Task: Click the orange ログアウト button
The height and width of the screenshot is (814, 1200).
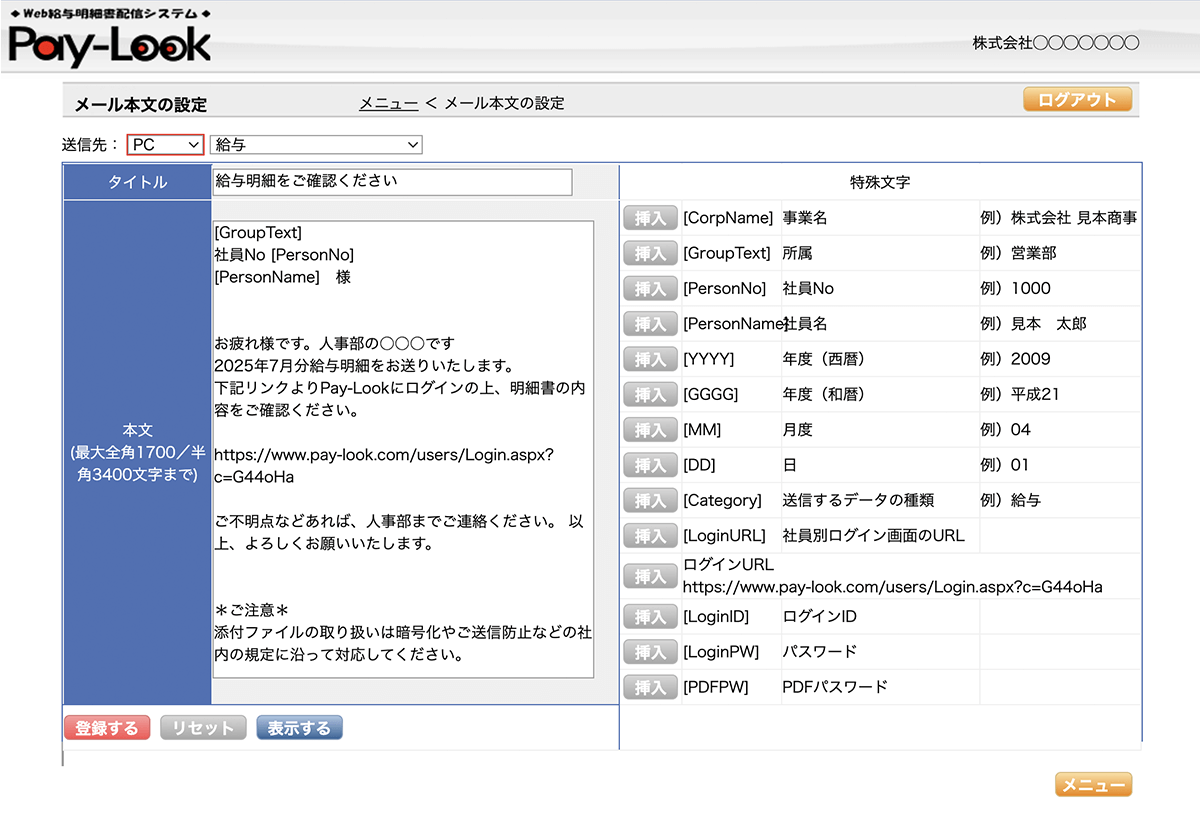Action: pos(1077,99)
